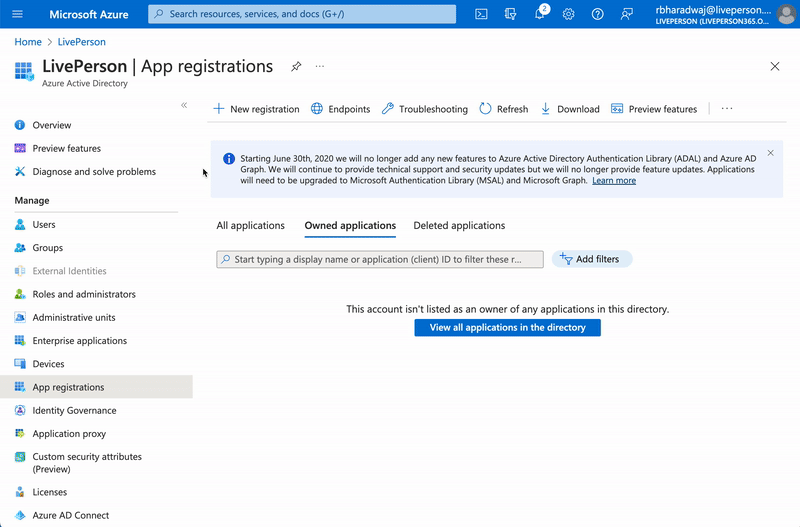Click the Download arrow icon
The height and width of the screenshot is (527, 800).
pyautogui.click(x=545, y=109)
